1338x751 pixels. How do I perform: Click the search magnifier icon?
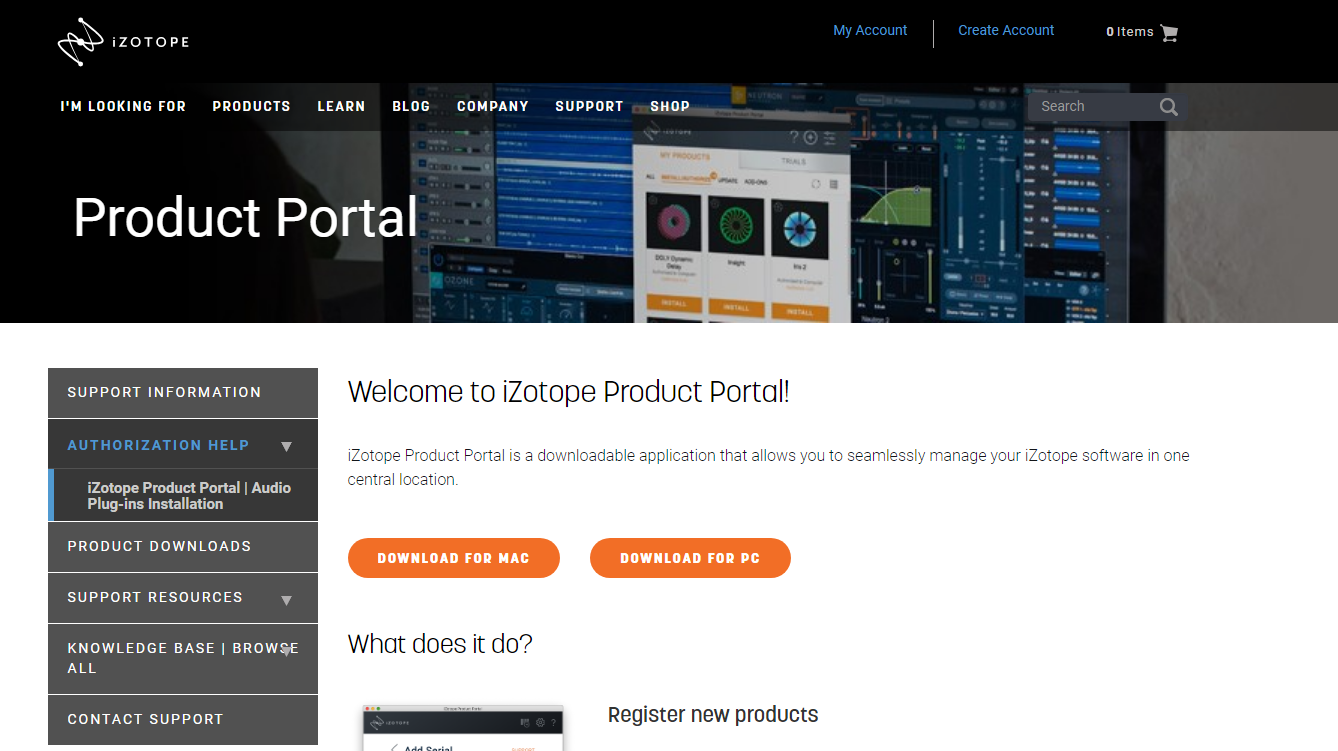click(1168, 107)
